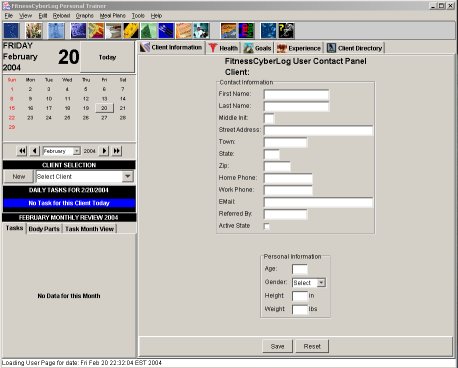This screenshot has width=458, height=368.
Task: Click the Last Name input field
Action: [x=296, y=107]
